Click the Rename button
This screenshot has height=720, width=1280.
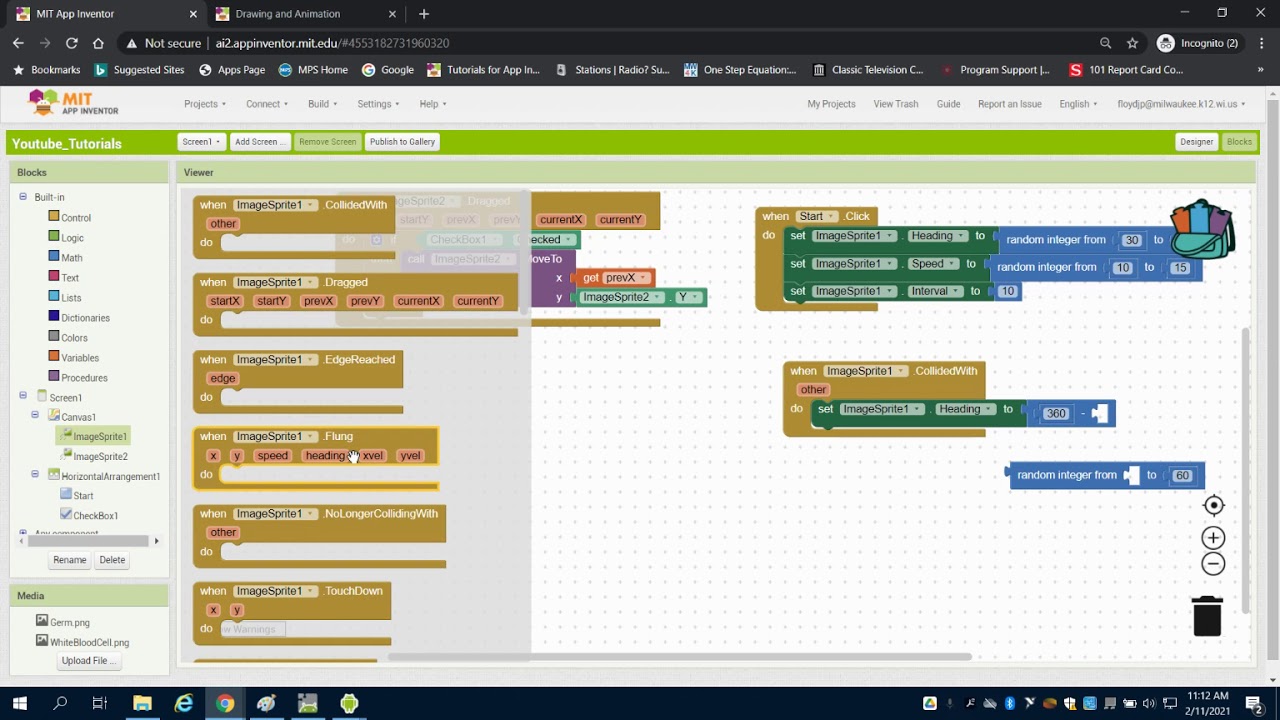tap(70, 560)
